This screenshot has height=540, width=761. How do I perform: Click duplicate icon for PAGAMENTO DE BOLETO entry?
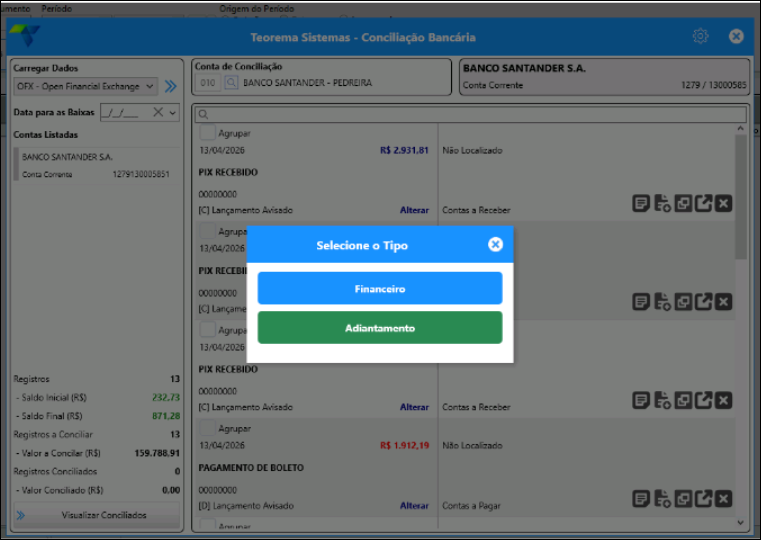pyautogui.click(x=683, y=499)
